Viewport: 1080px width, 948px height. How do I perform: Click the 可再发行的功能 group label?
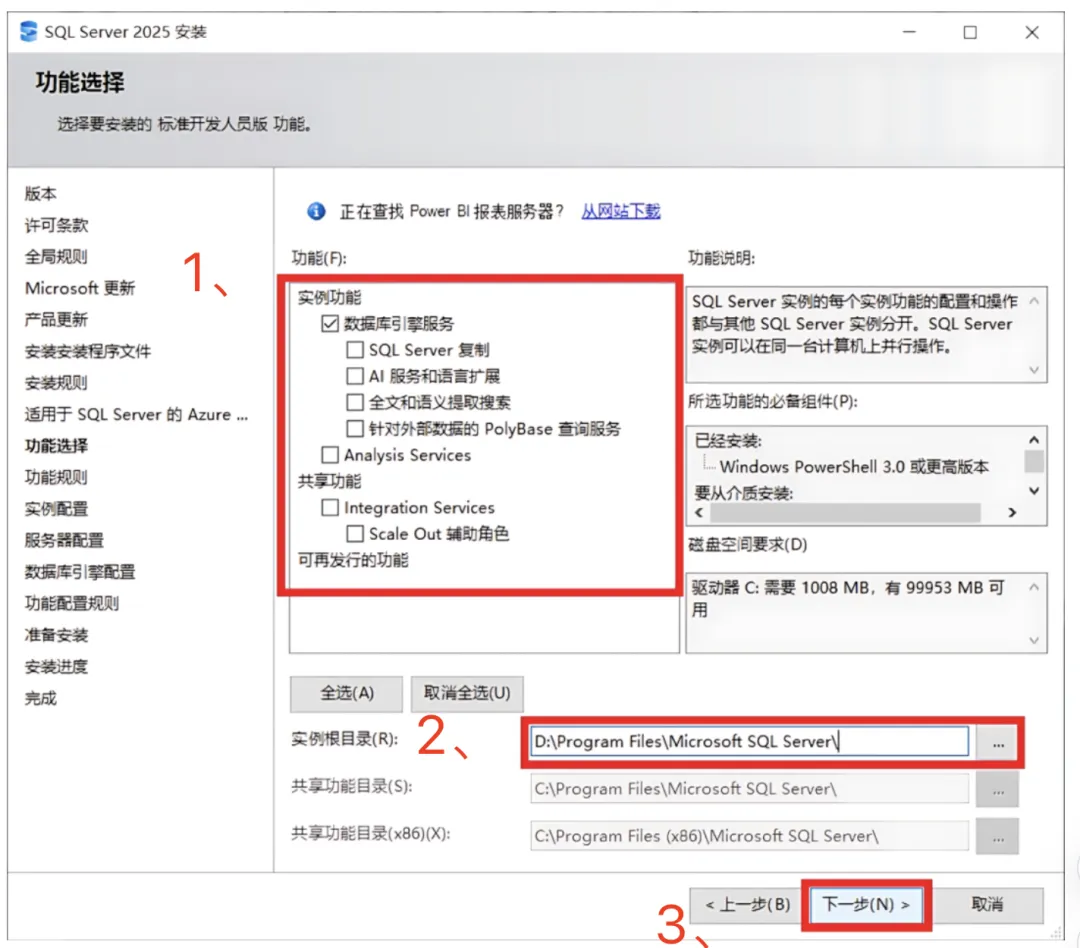click(353, 560)
